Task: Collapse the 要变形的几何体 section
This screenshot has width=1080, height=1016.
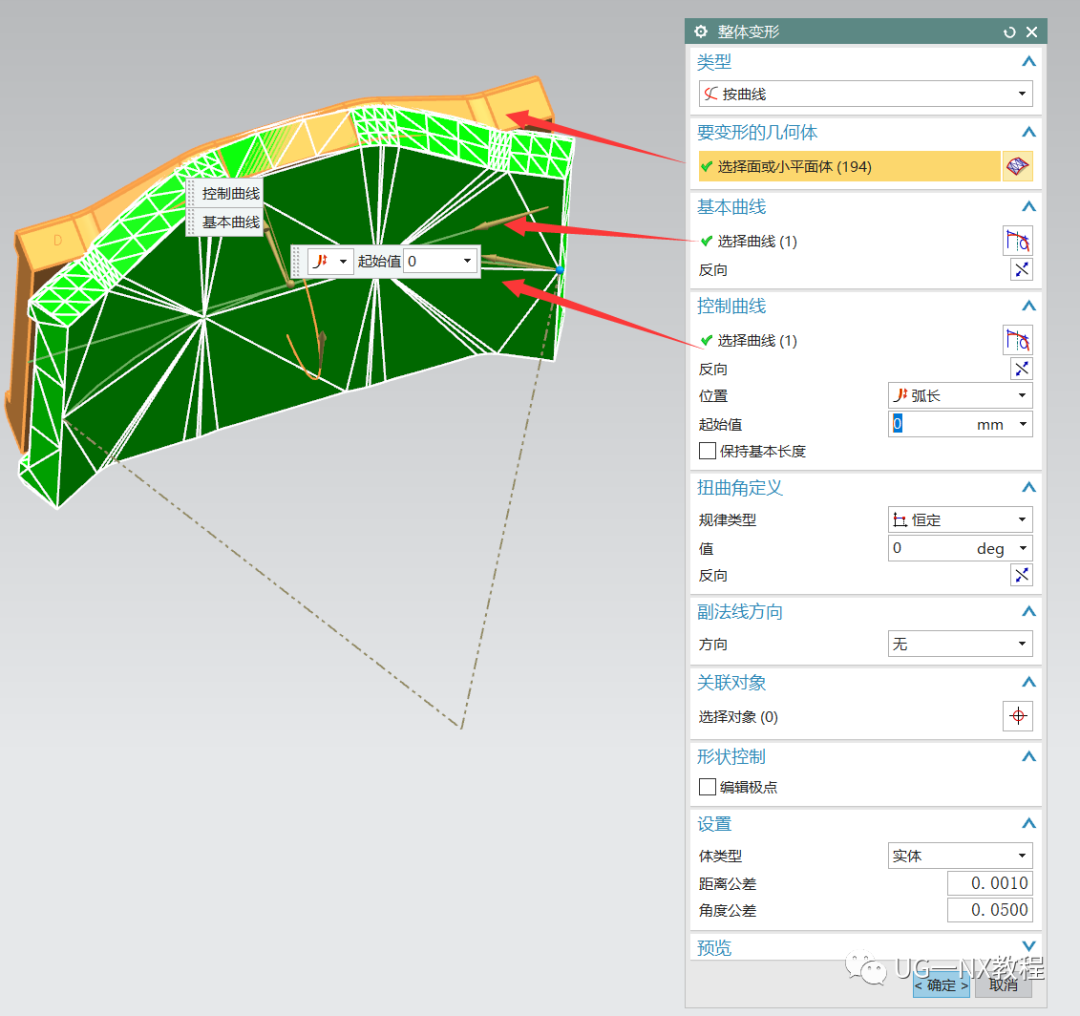Action: point(1028,132)
